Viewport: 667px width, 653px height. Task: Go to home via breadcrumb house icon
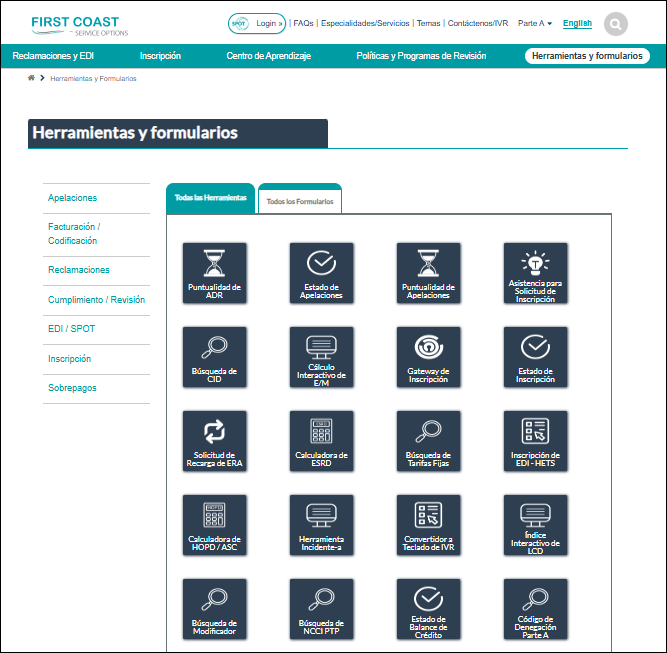pyautogui.click(x=32, y=78)
